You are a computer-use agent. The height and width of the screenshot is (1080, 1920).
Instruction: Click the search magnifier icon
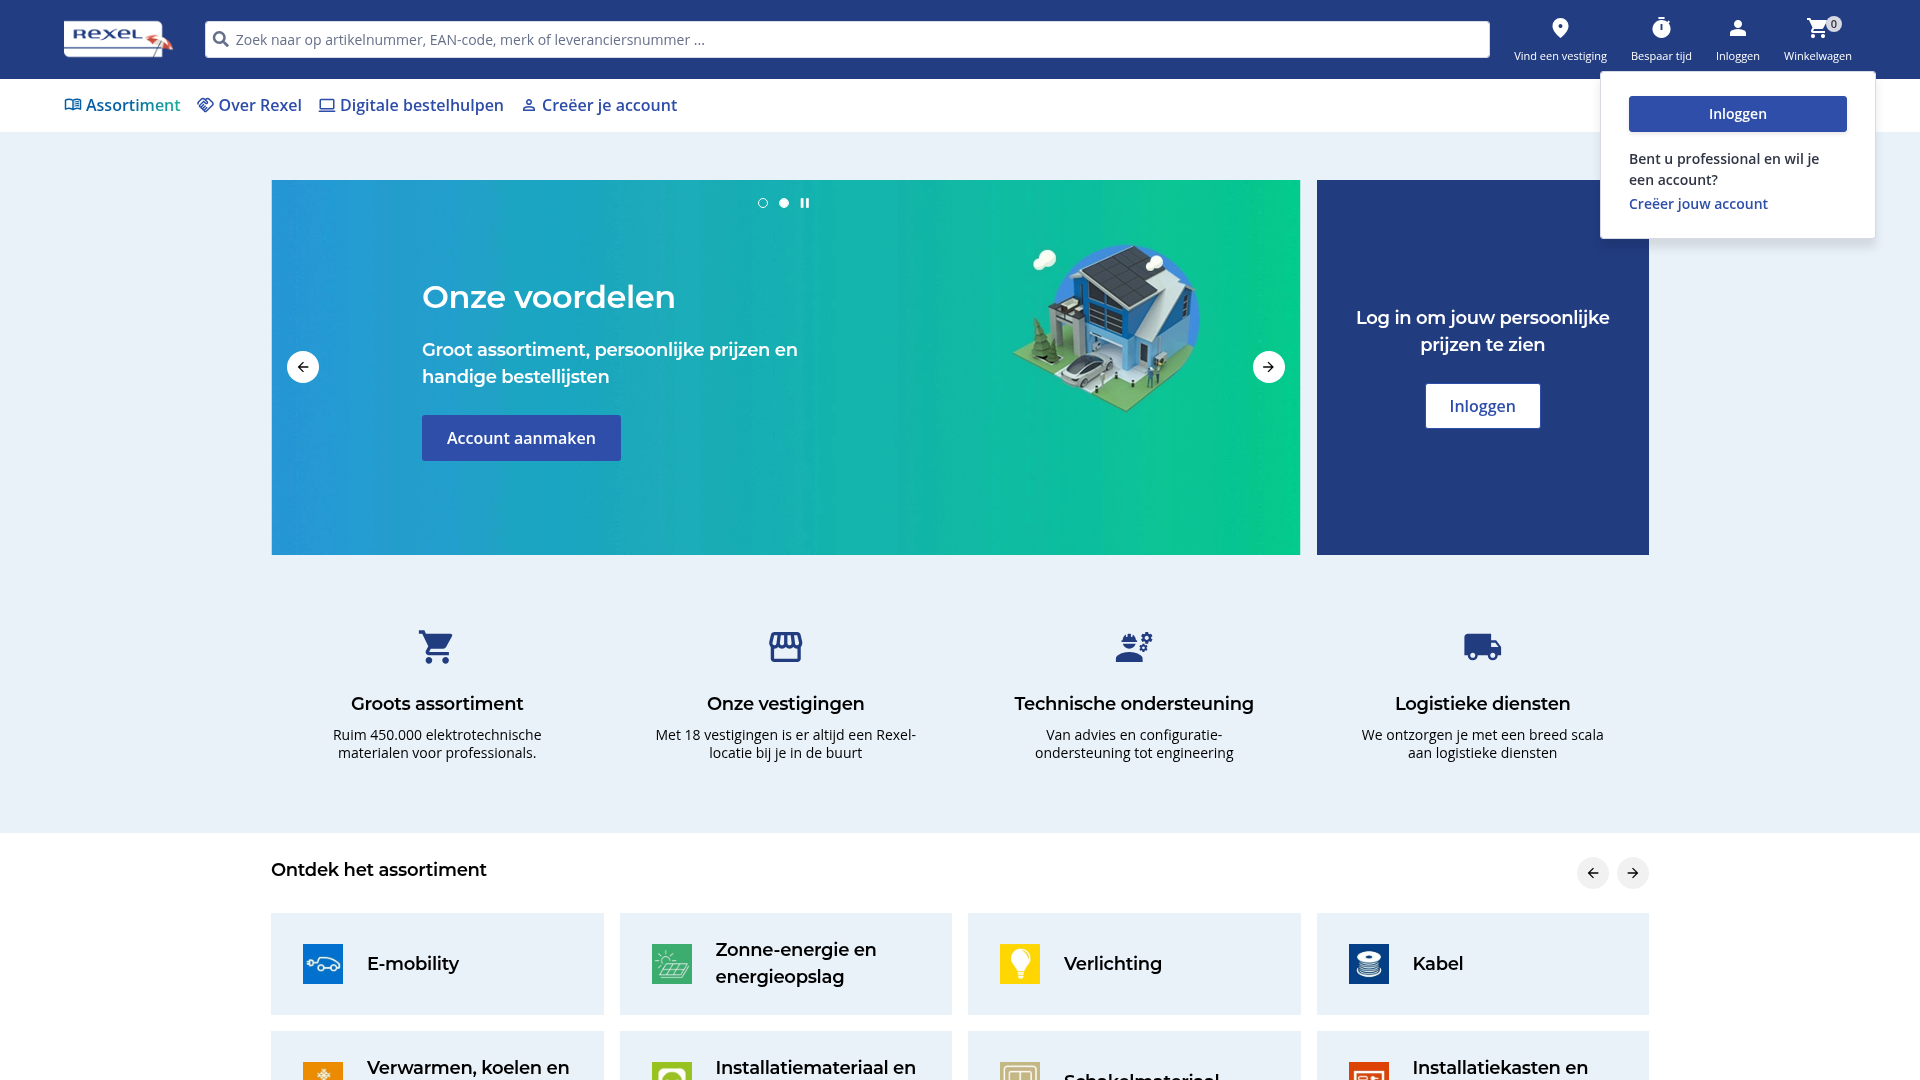[221, 40]
